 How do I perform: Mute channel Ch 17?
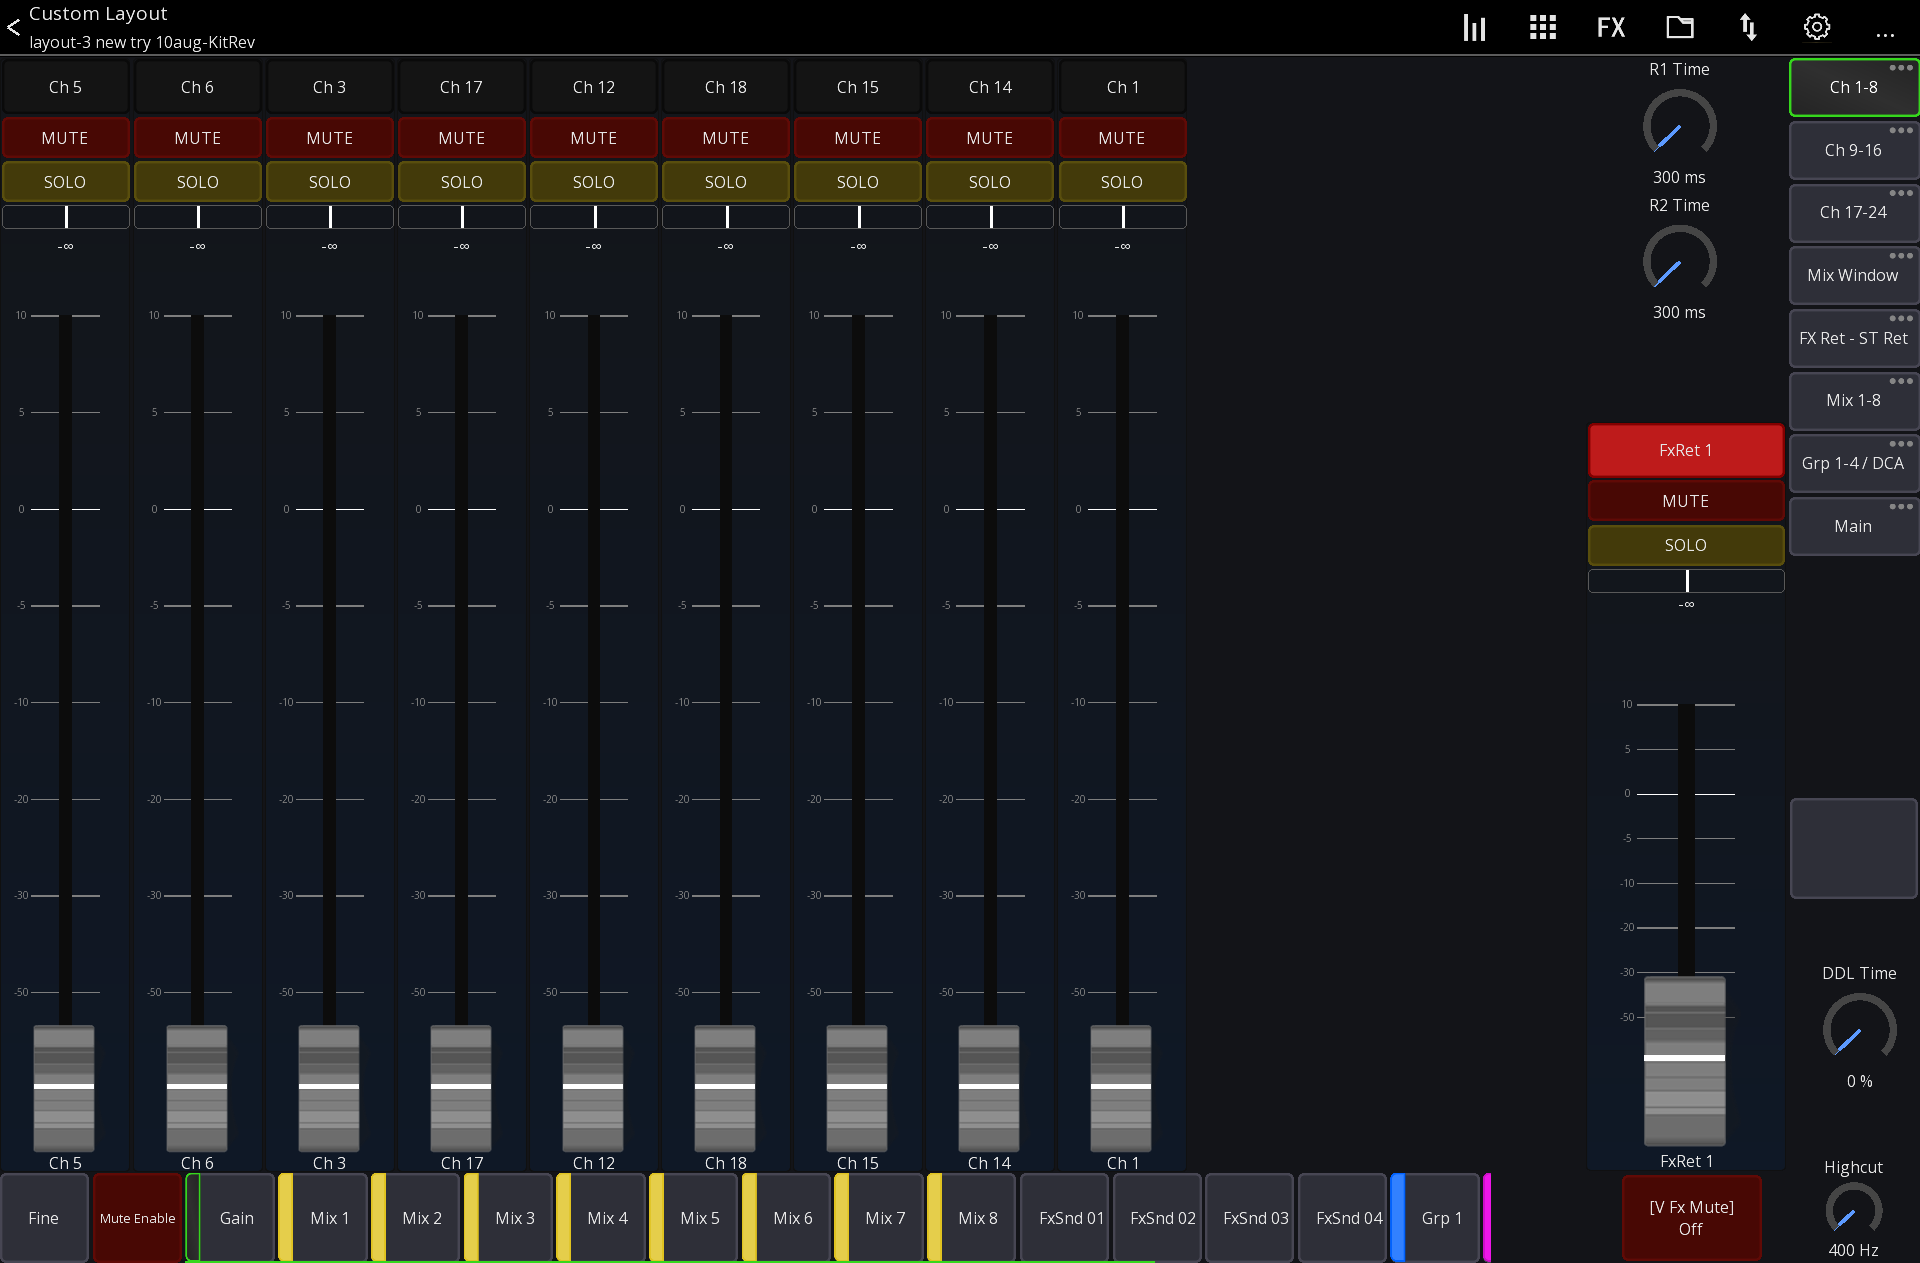tap(461, 138)
